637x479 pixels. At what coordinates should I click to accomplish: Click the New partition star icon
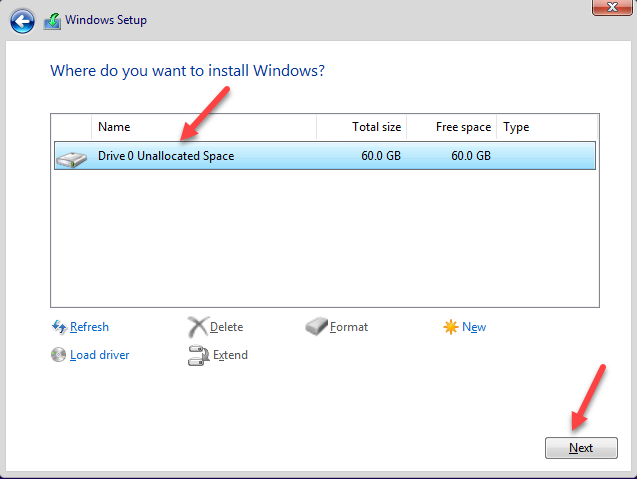tap(451, 327)
